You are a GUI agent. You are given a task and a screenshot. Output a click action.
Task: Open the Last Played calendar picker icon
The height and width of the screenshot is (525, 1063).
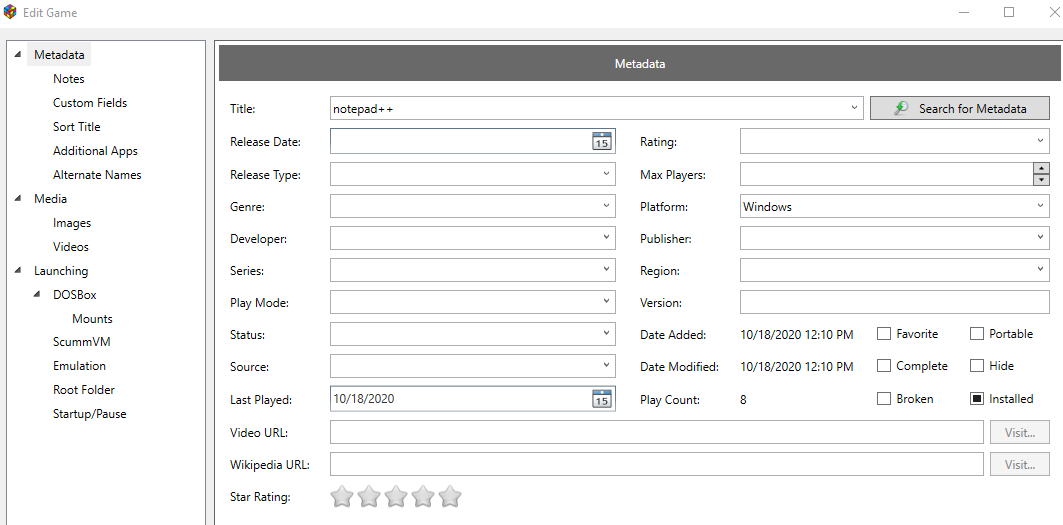601,399
